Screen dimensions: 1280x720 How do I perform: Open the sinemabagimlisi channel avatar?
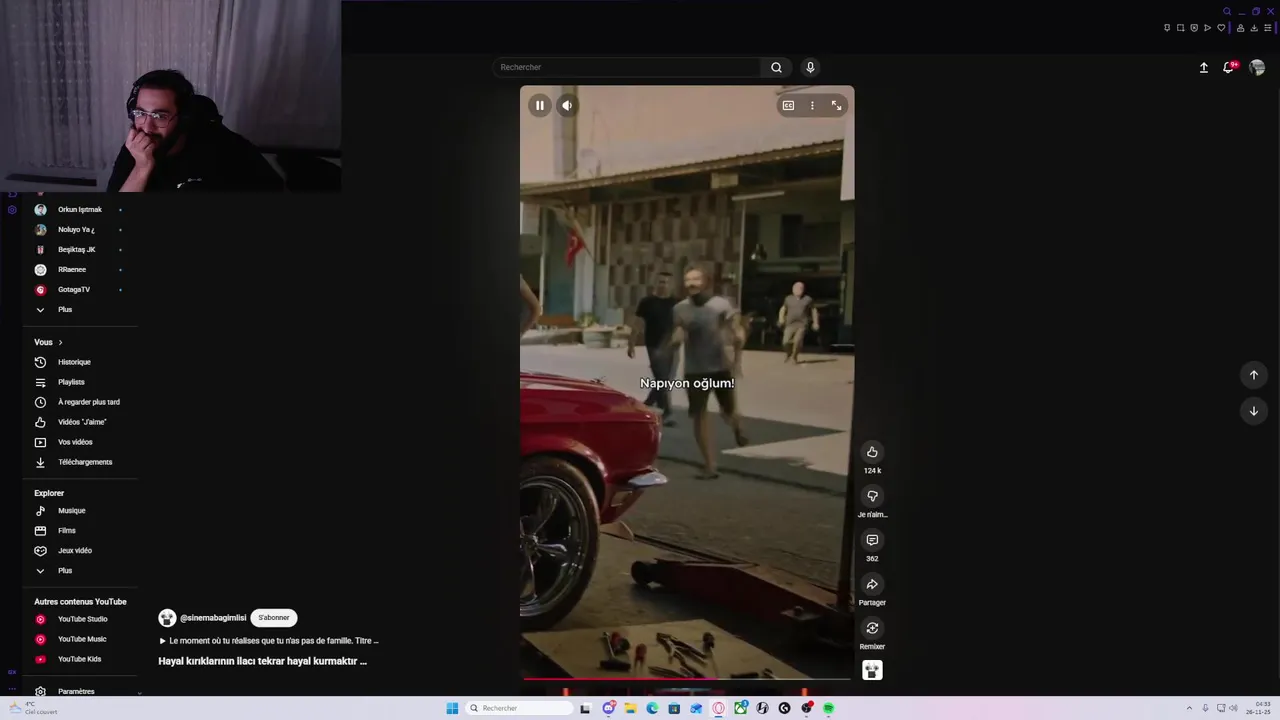point(167,618)
